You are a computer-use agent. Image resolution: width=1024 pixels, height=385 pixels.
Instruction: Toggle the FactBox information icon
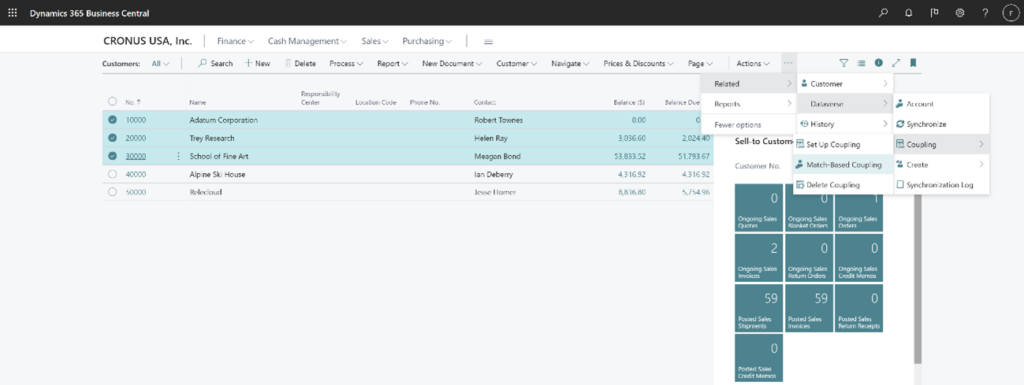(x=878, y=63)
